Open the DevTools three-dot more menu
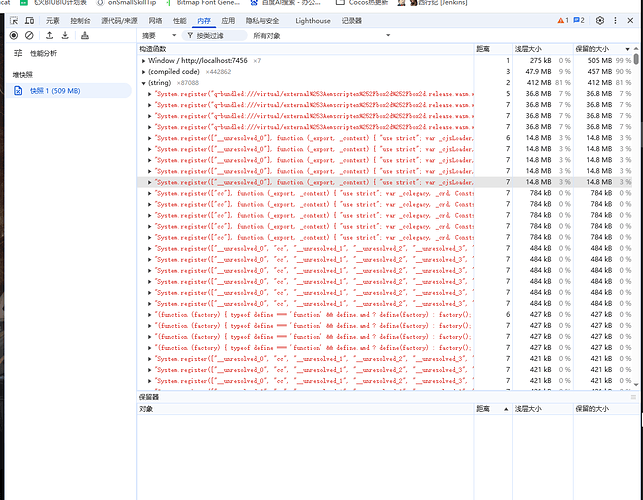643x500 pixels. [x=615, y=20]
